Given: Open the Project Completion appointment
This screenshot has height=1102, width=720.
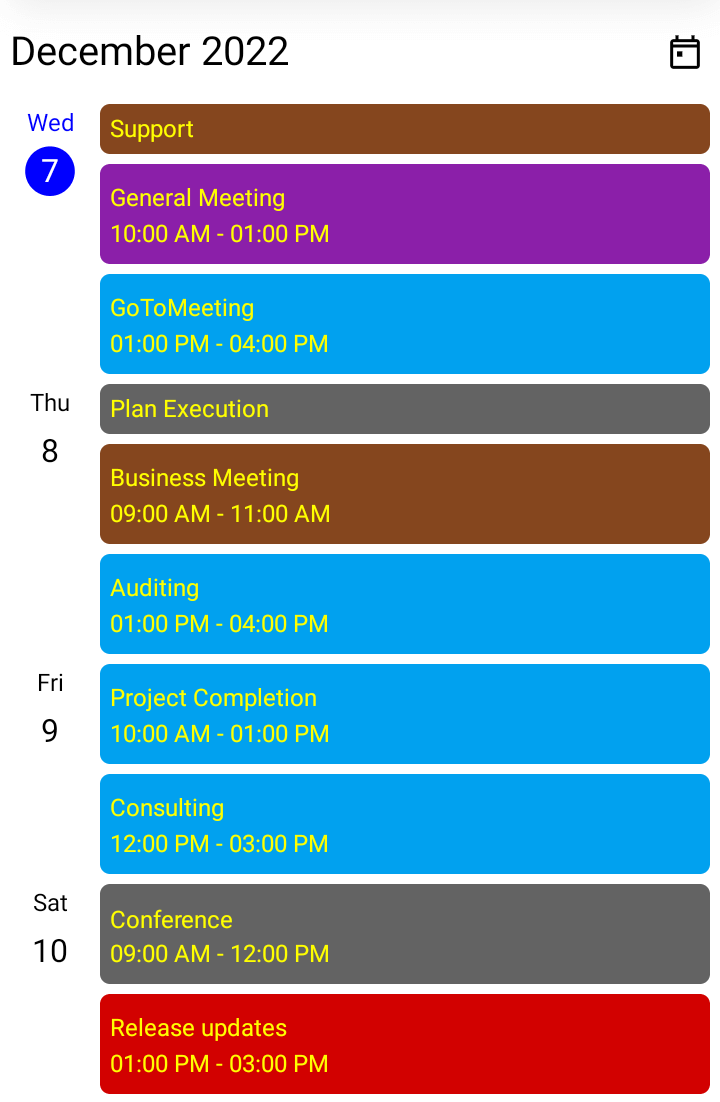Looking at the screenshot, I should click(404, 714).
